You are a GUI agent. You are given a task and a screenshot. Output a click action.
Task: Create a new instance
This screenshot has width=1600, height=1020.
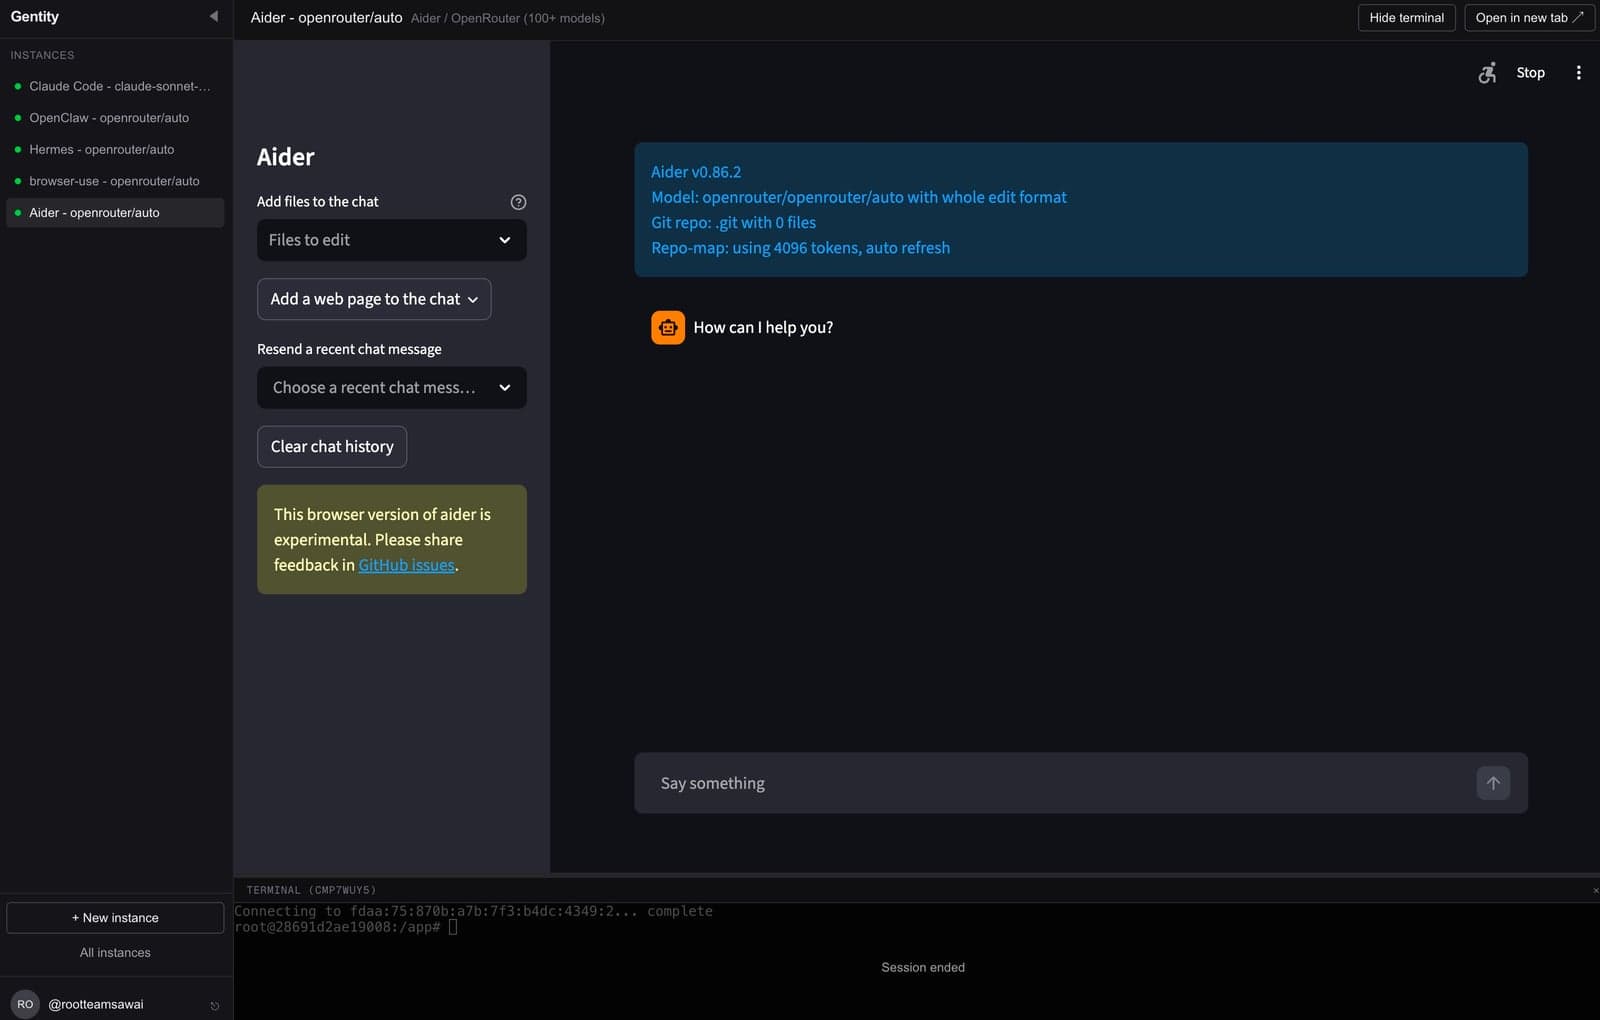coord(115,918)
